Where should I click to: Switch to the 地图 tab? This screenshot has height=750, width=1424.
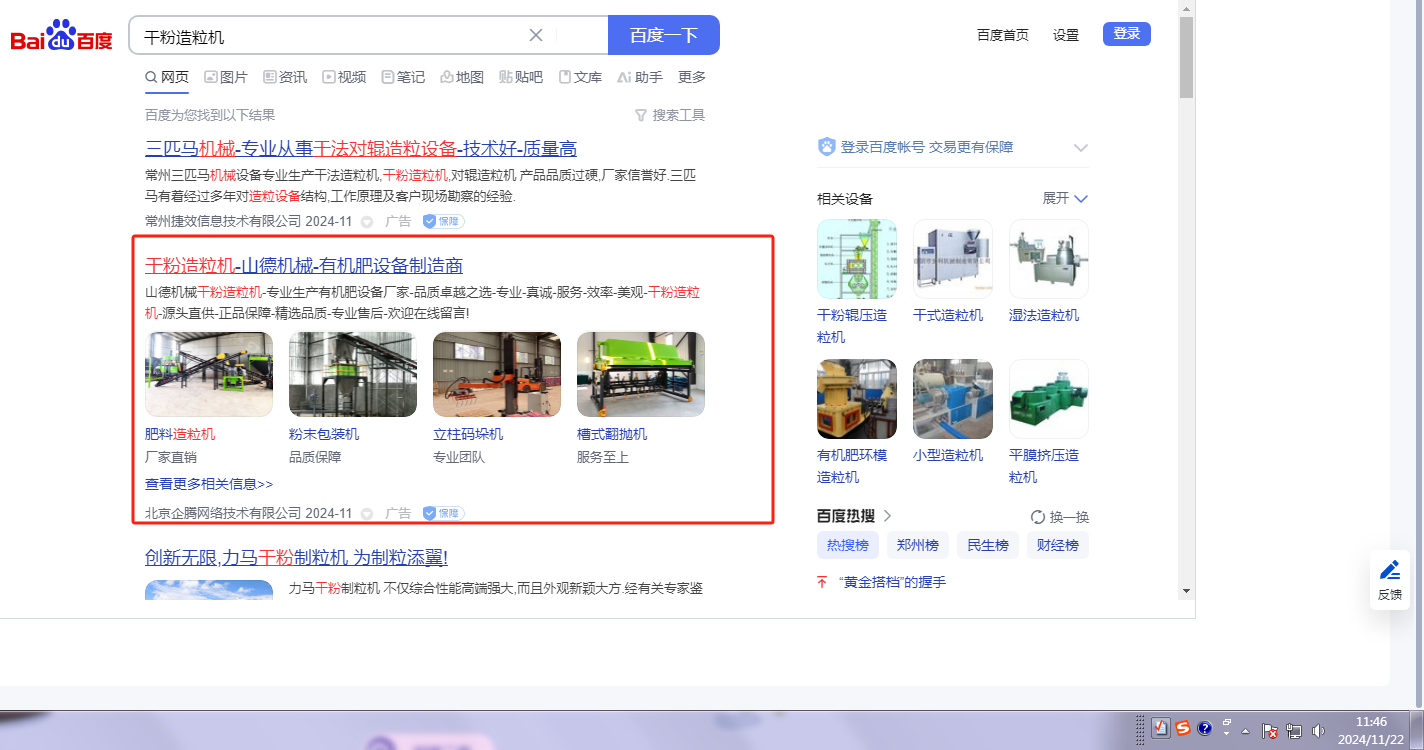pyautogui.click(x=462, y=77)
